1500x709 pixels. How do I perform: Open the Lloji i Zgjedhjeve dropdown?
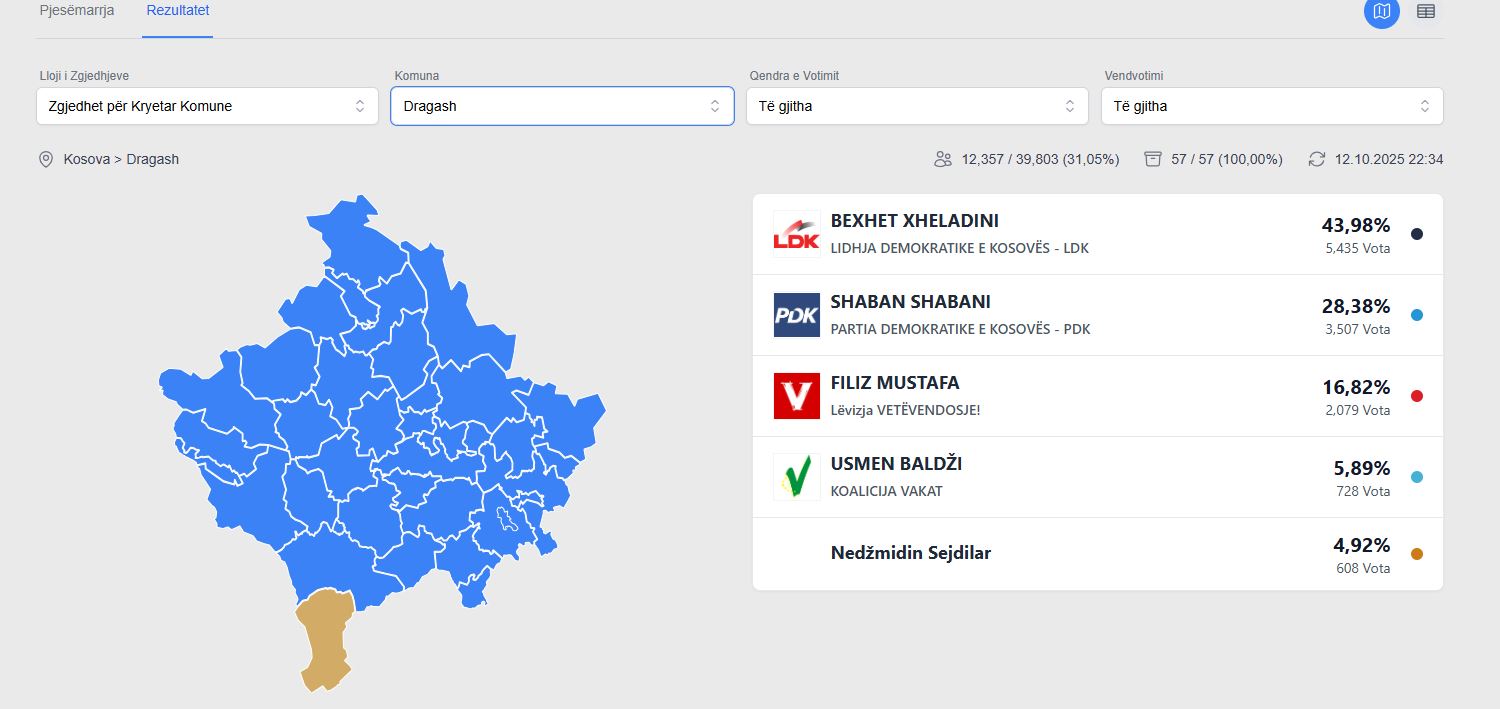[207, 106]
